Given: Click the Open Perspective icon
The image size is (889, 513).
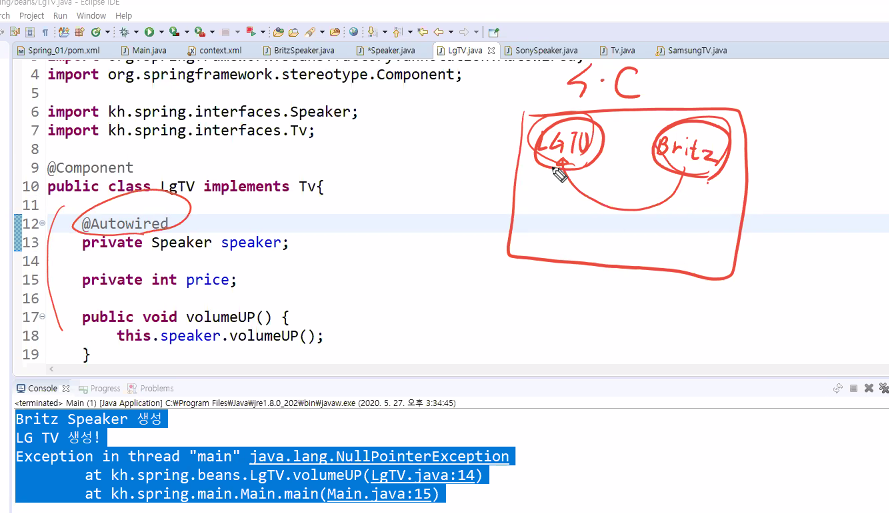Looking at the screenshot, I should pos(494,32).
